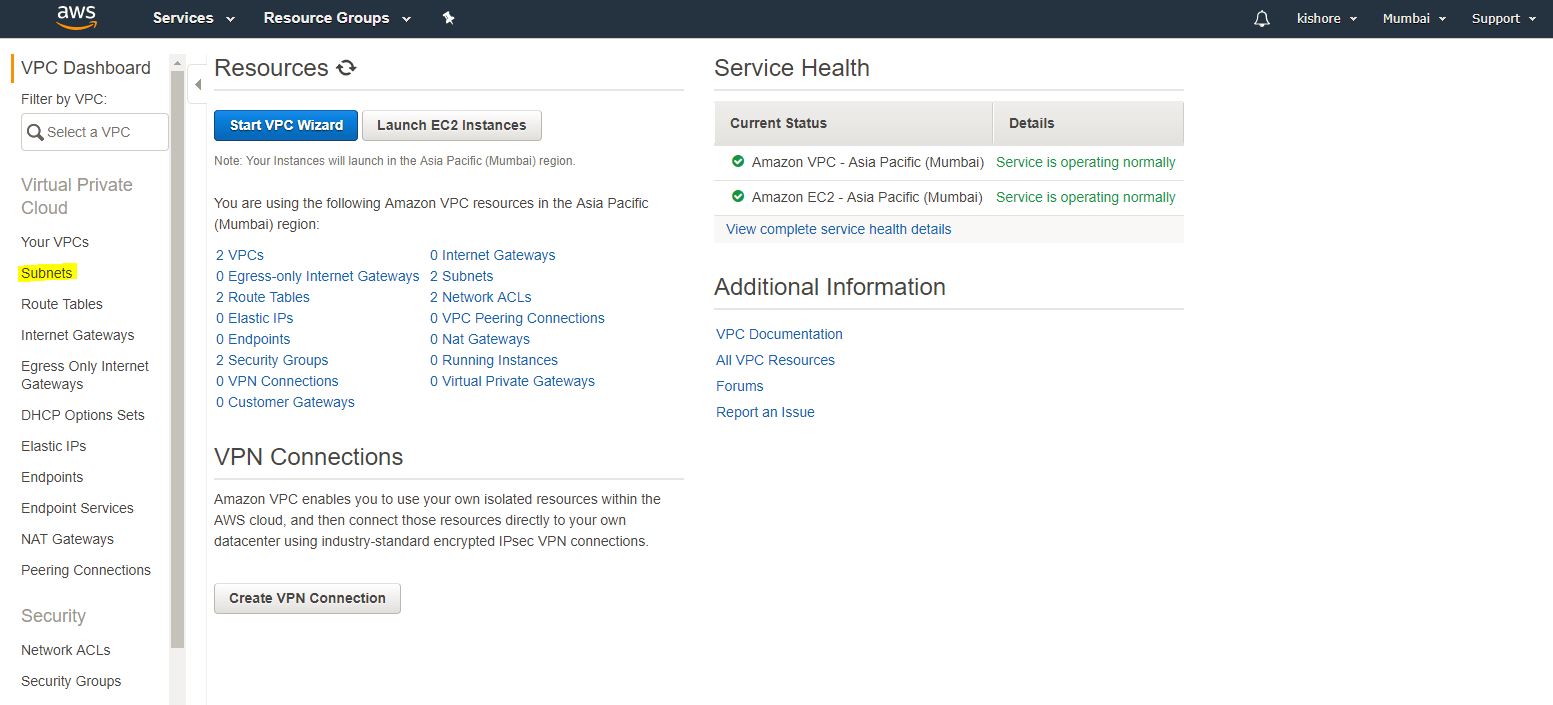Open the View complete service health details link
Image resolution: width=1553 pixels, height=705 pixels.
click(x=838, y=229)
